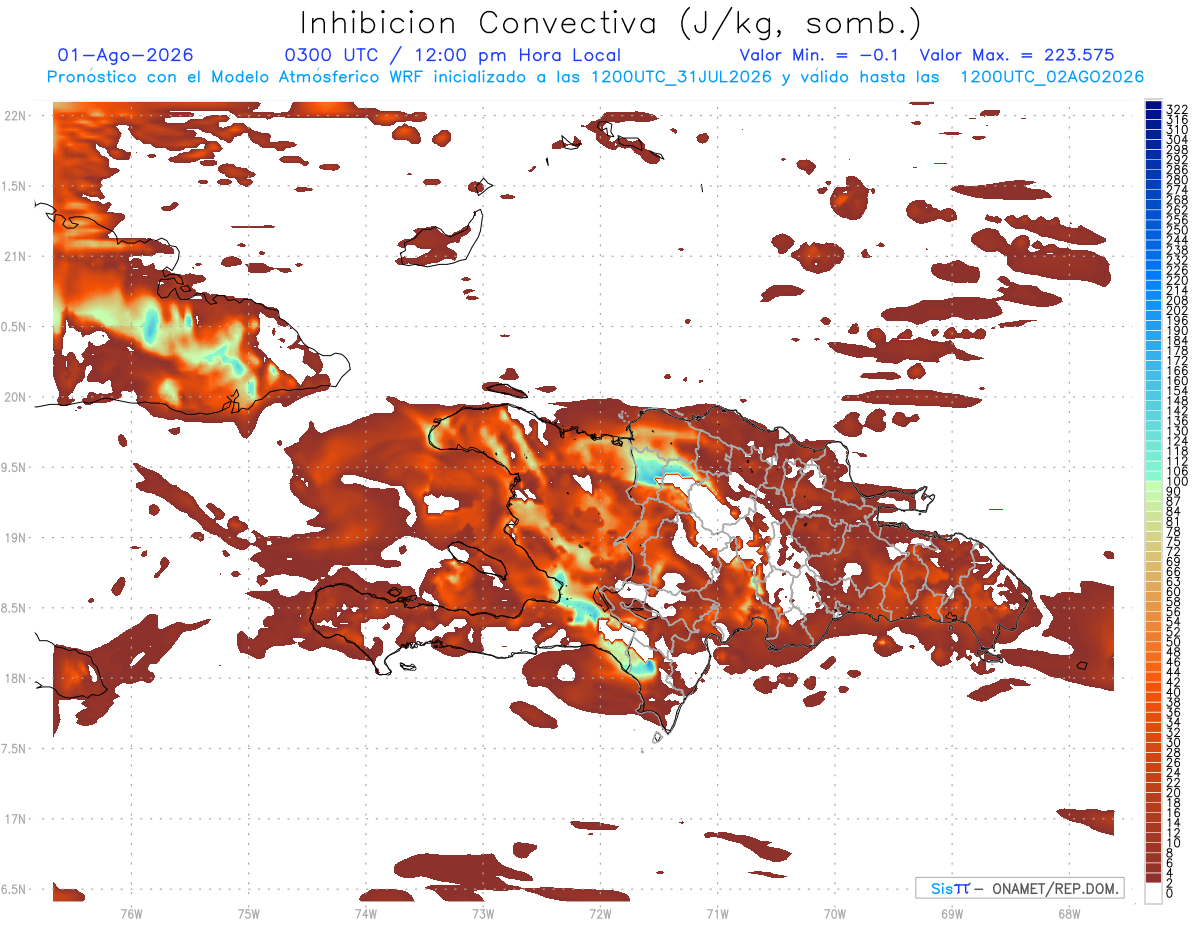Click the '72W' longitude label
This screenshot has height=927, width=1200.
pyautogui.click(x=600, y=914)
